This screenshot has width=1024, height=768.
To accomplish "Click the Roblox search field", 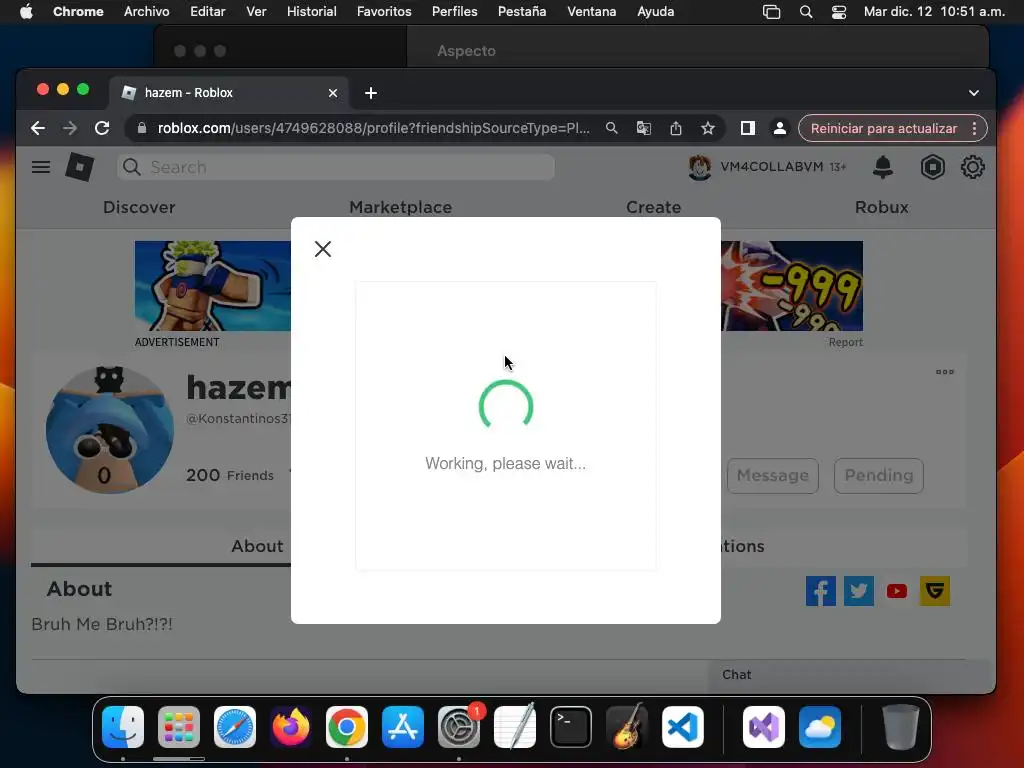I will (336, 167).
